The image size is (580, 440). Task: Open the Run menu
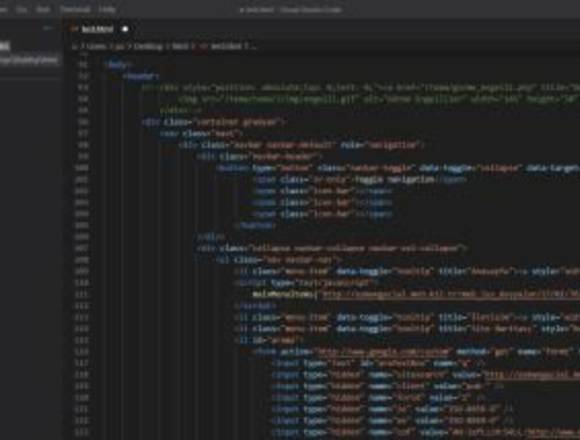(x=43, y=9)
